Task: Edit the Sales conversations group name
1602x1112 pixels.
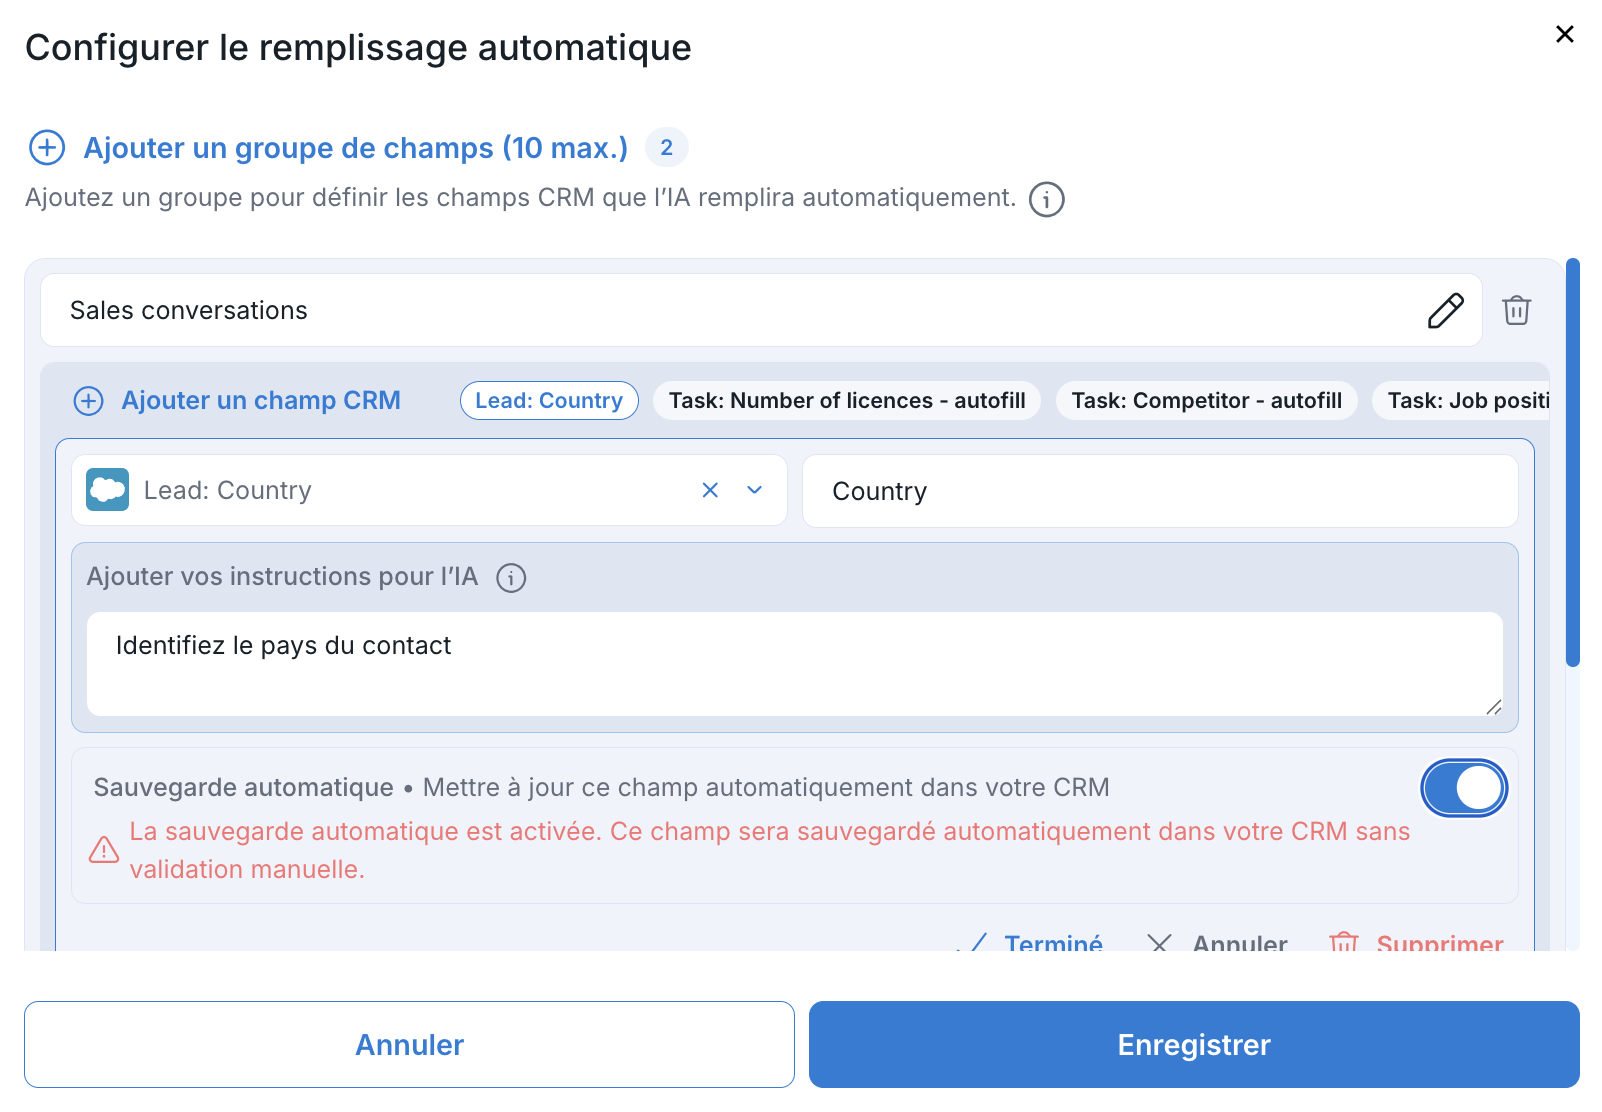Action: (1445, 311)
